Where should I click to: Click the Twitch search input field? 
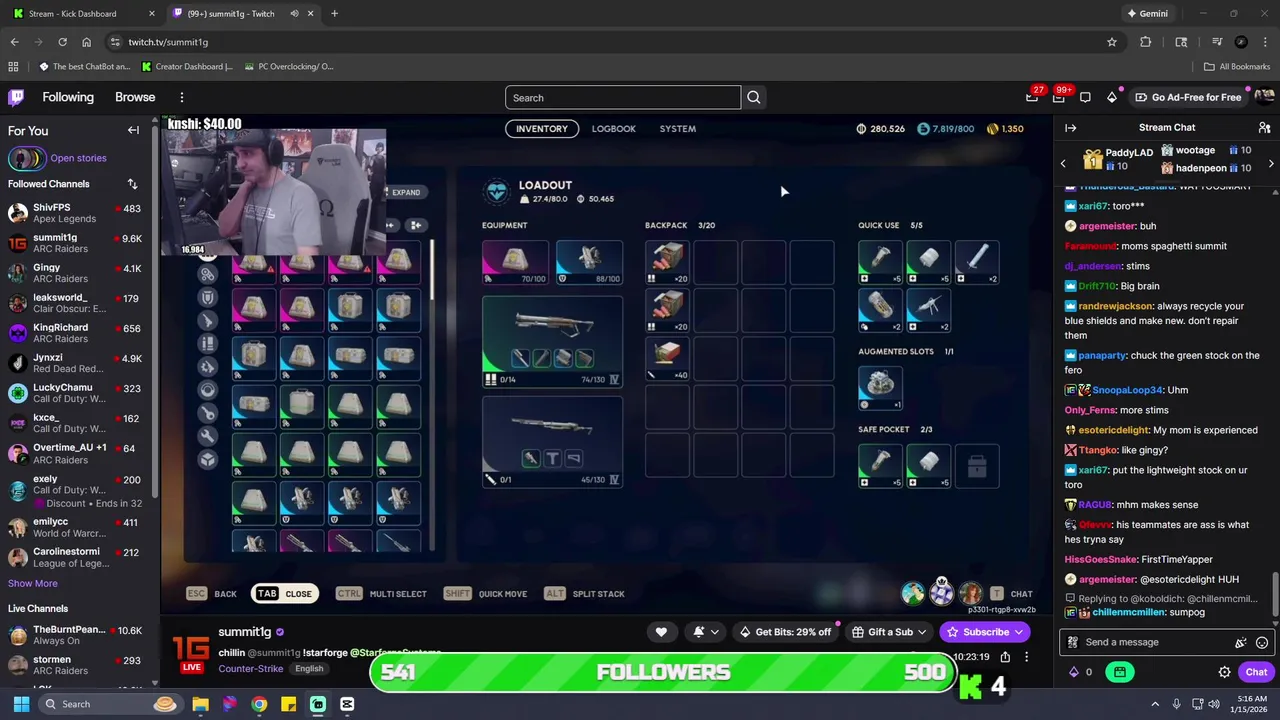click(x=623, y=97)
